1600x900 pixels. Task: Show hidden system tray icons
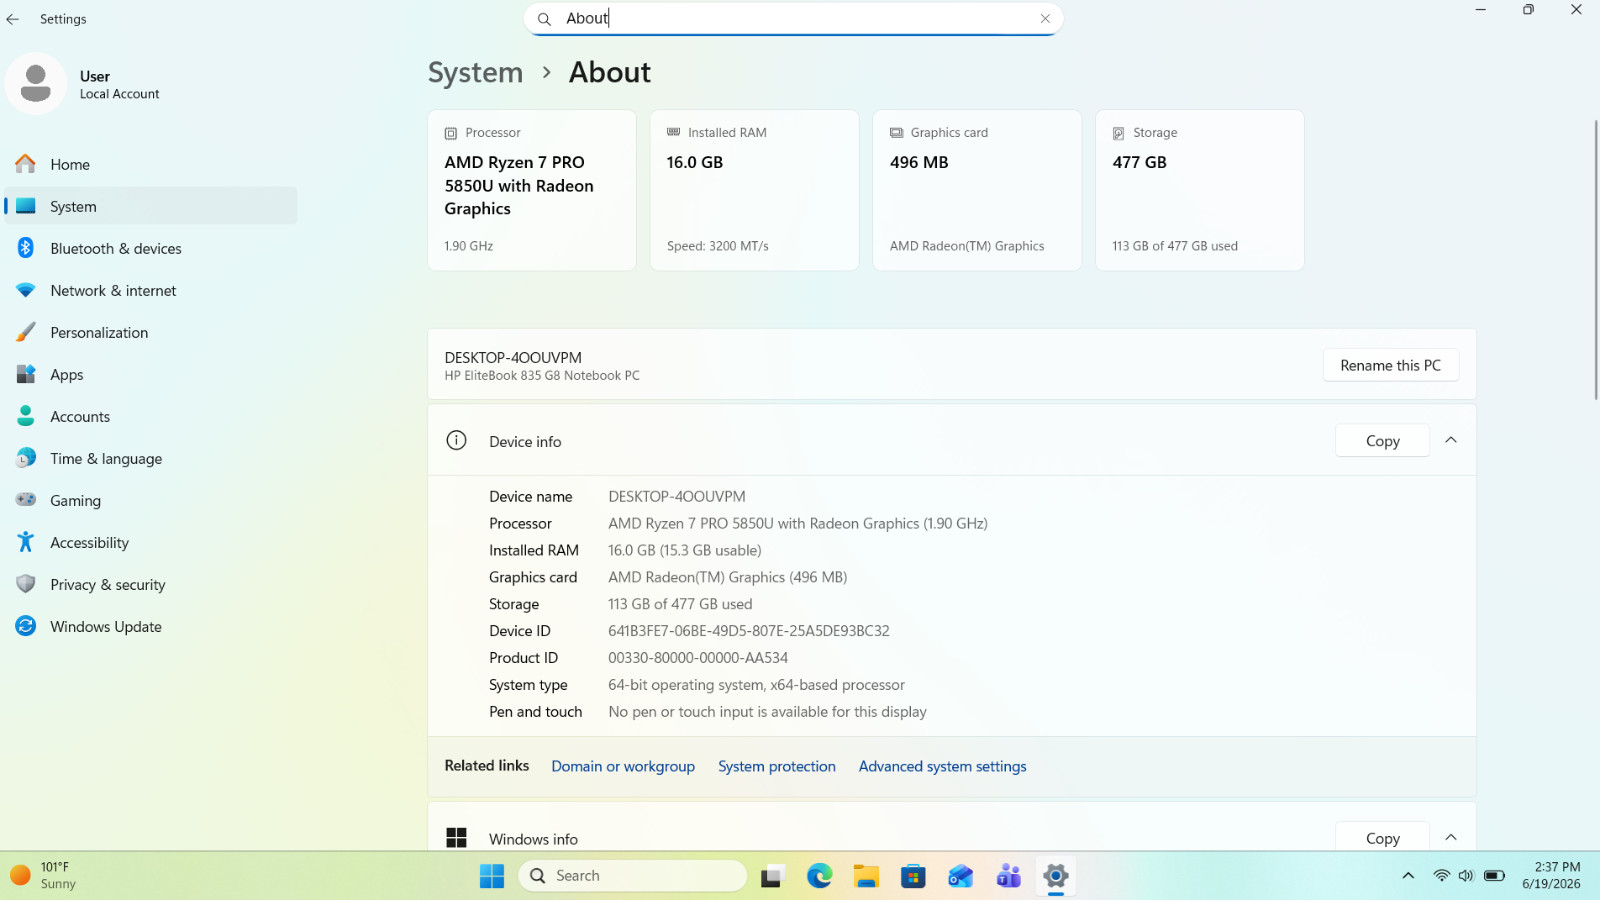[x=1408, y=876]
